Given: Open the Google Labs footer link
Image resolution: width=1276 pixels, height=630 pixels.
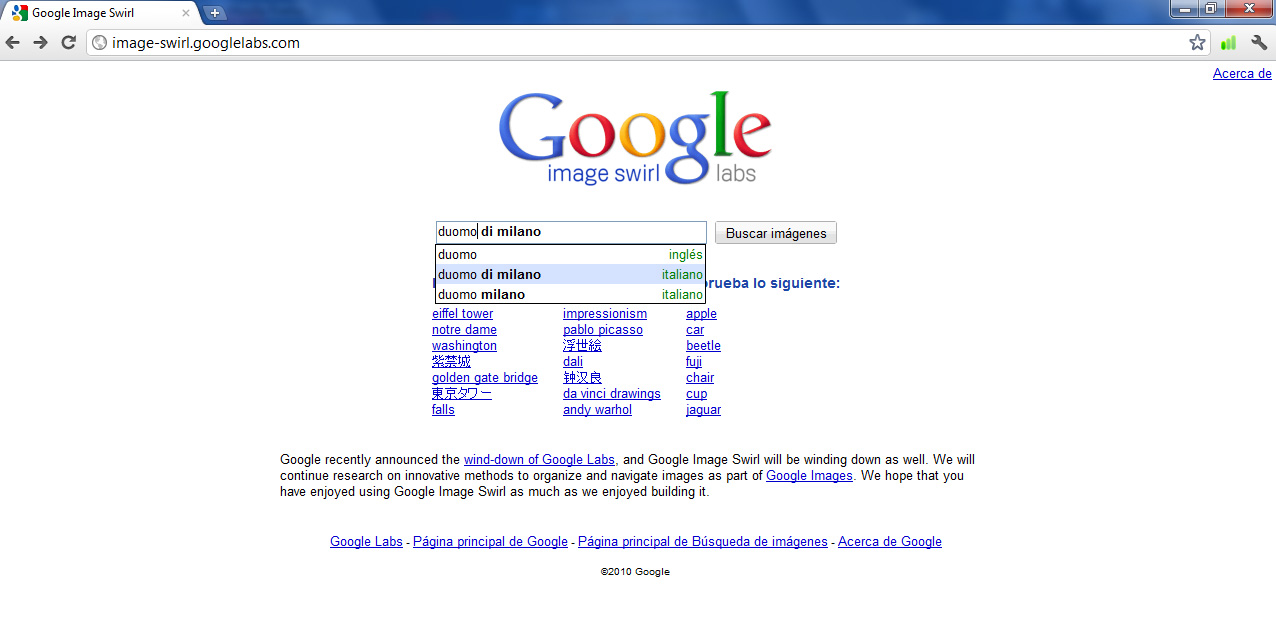Looking at the screenshot, I should point(366,542).
